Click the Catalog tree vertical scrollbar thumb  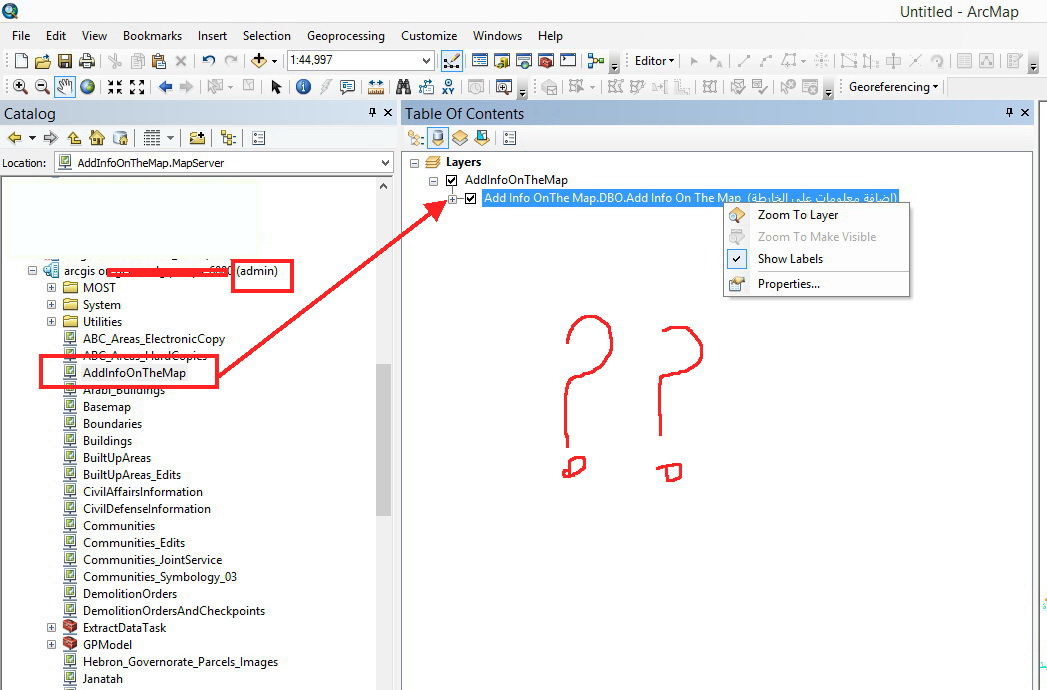[x=383, y=440]
